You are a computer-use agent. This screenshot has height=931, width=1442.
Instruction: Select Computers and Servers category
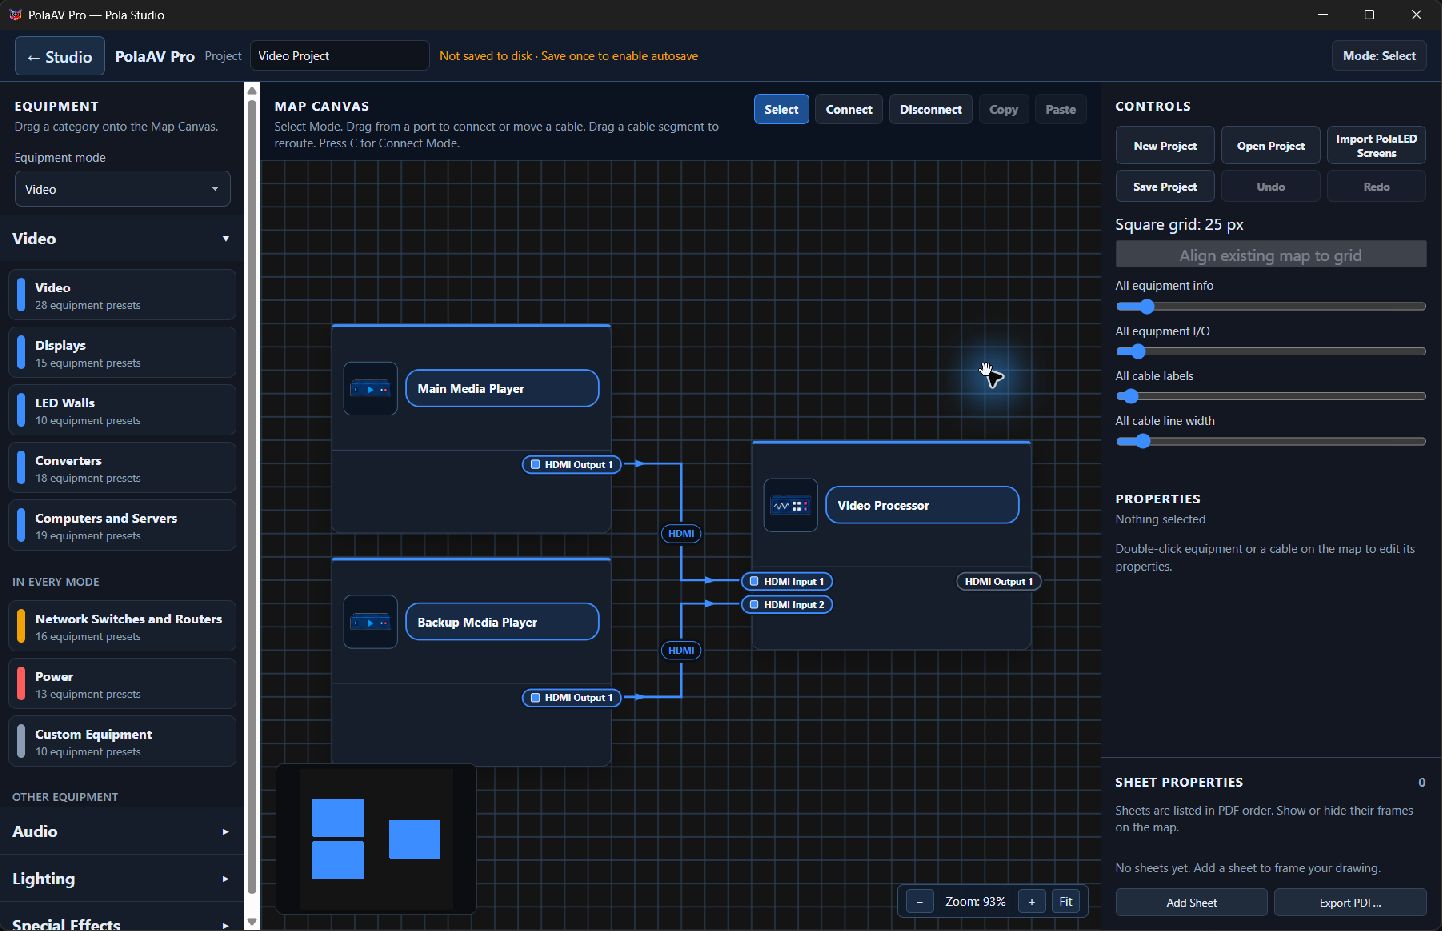tap(122, 526)
